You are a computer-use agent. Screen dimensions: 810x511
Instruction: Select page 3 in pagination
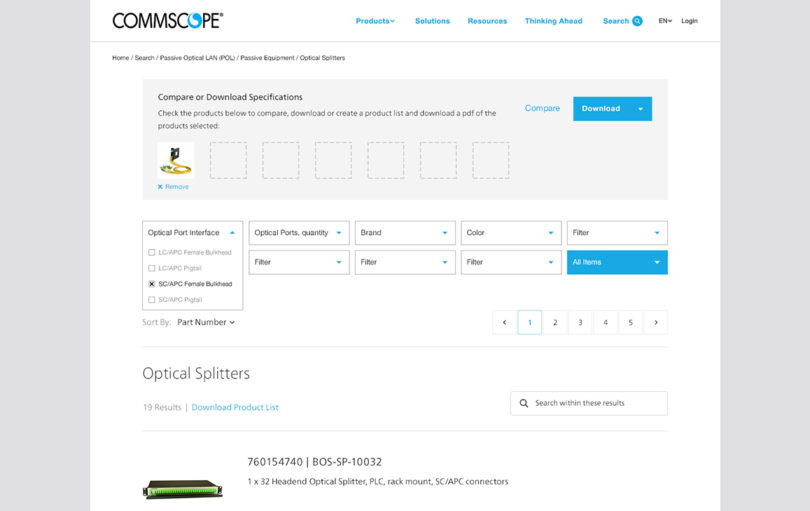[x=580, y=322]
